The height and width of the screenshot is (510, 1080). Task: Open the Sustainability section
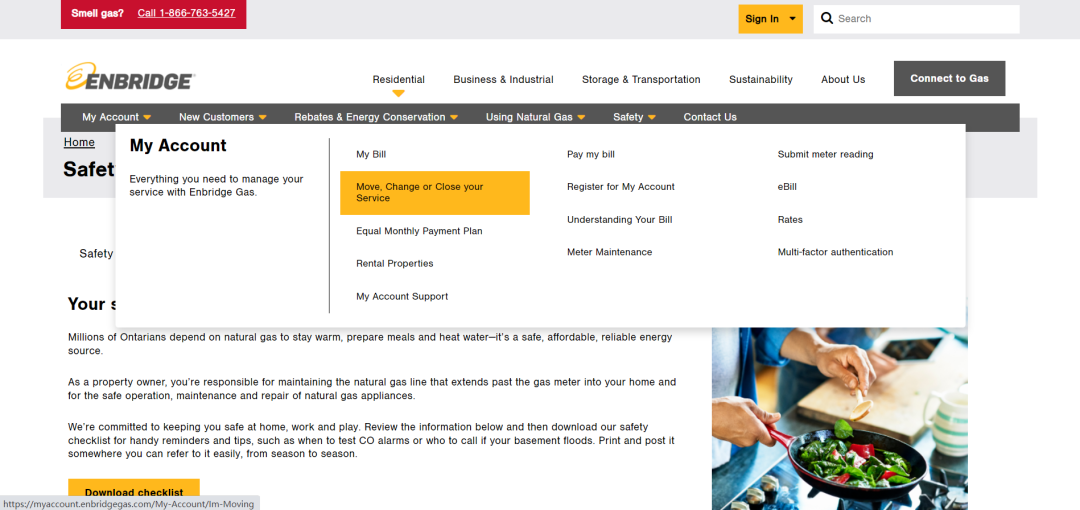coord(760,79)
